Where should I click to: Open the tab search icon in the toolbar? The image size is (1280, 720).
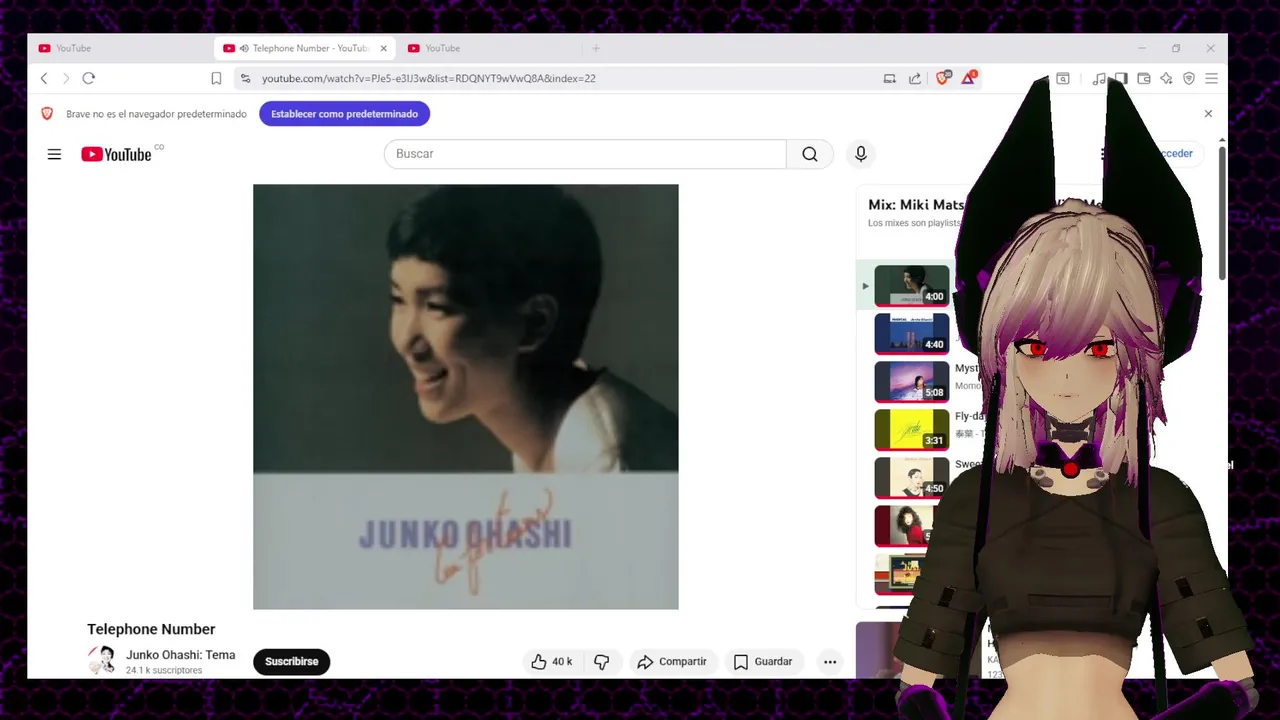(x=1063, y=78)
